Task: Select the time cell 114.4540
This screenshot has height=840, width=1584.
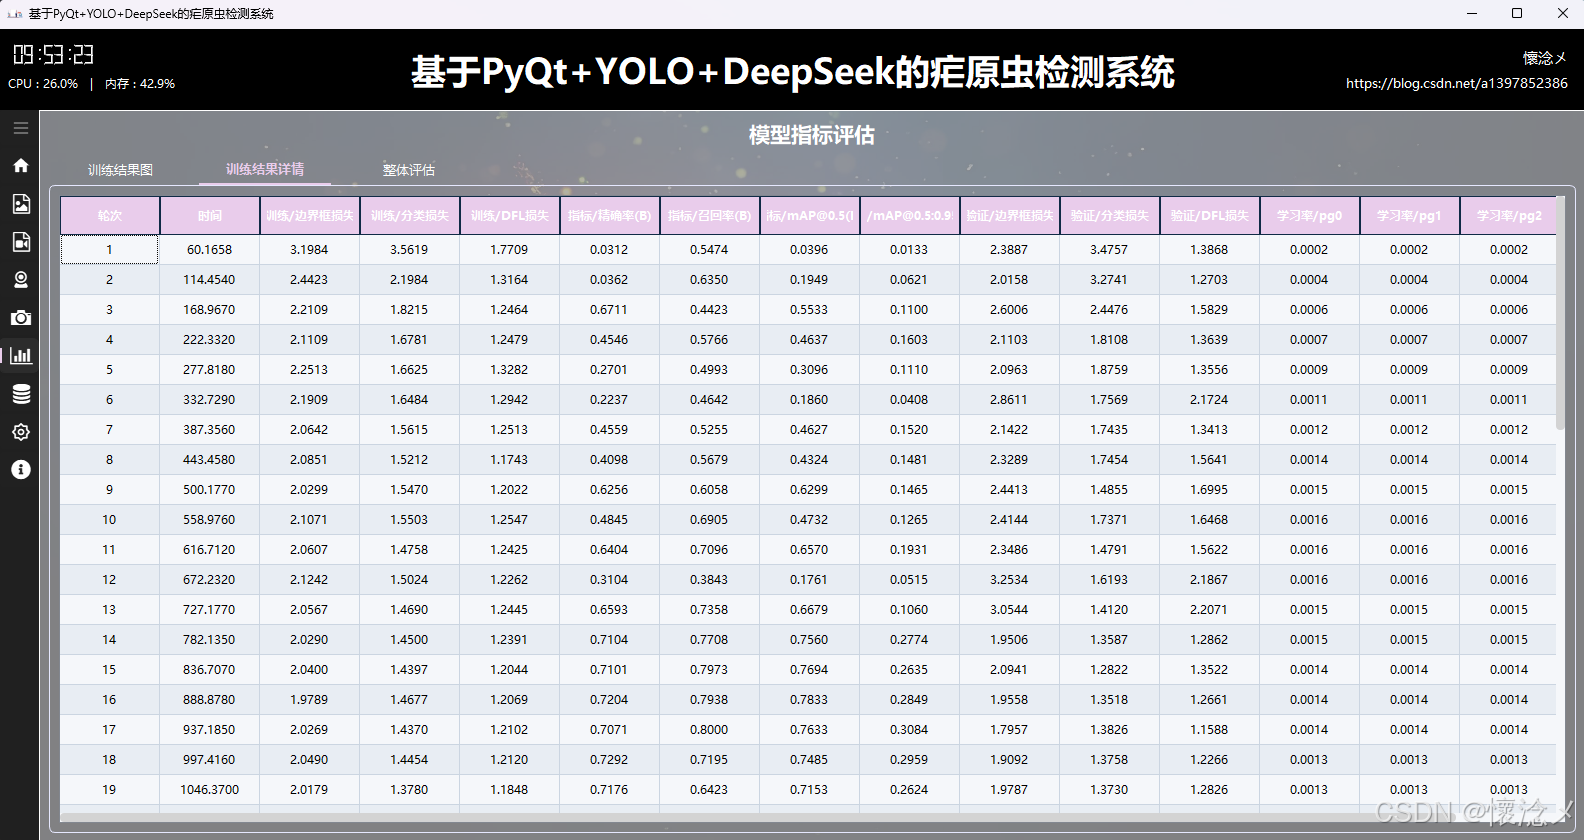Action: click(210, 280)
